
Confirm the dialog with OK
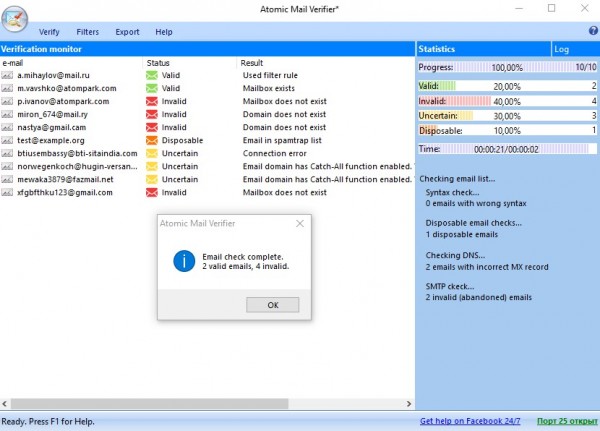pyautogui.click(x=273, y=305)
